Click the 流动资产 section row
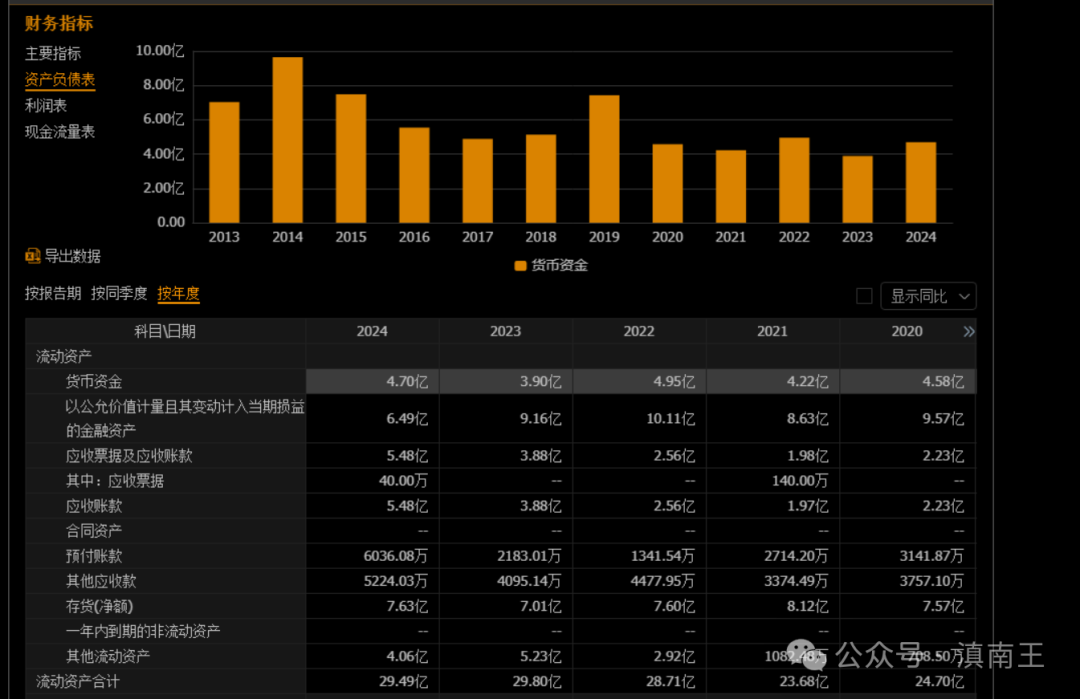This screenshot has width=1080, height=699. 501,357
